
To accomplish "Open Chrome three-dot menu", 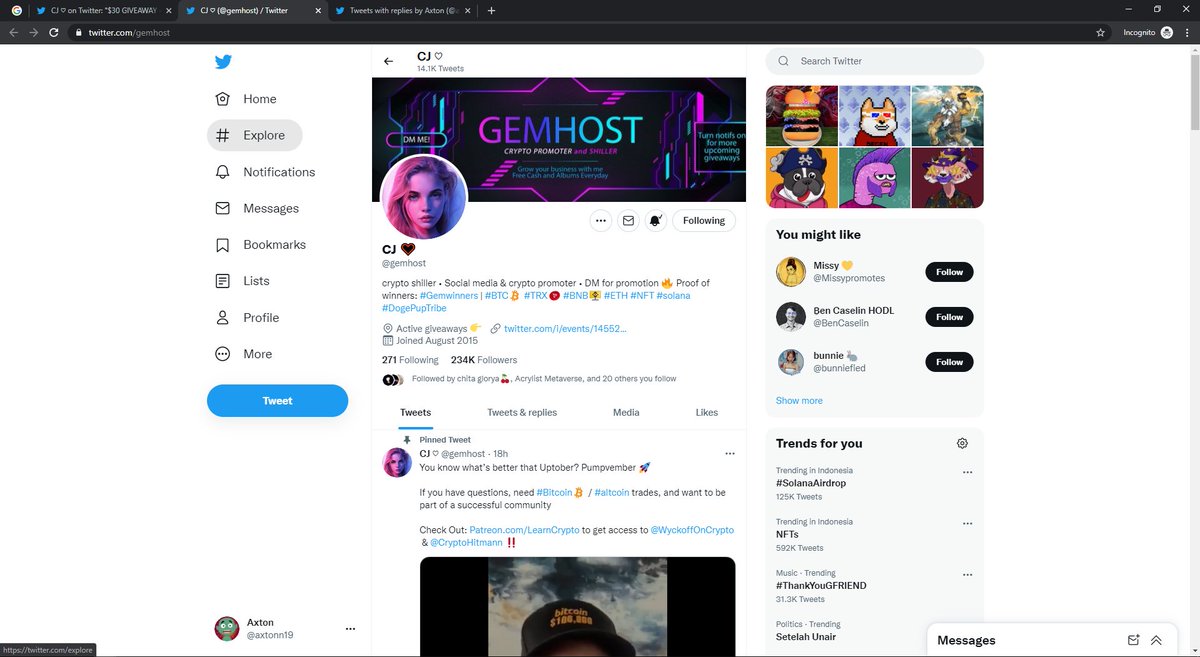I will point(1187,32).
